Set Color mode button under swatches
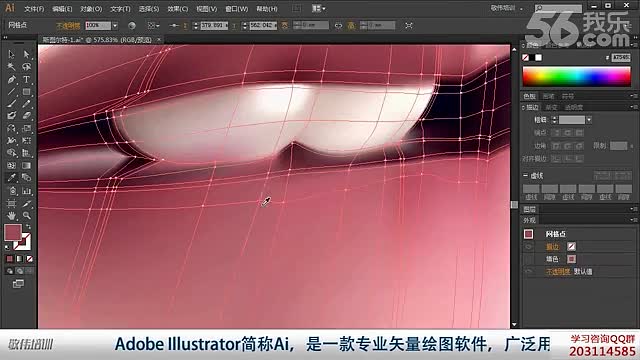This screenshot has width=640, height=360. click(x=10, y=259)
